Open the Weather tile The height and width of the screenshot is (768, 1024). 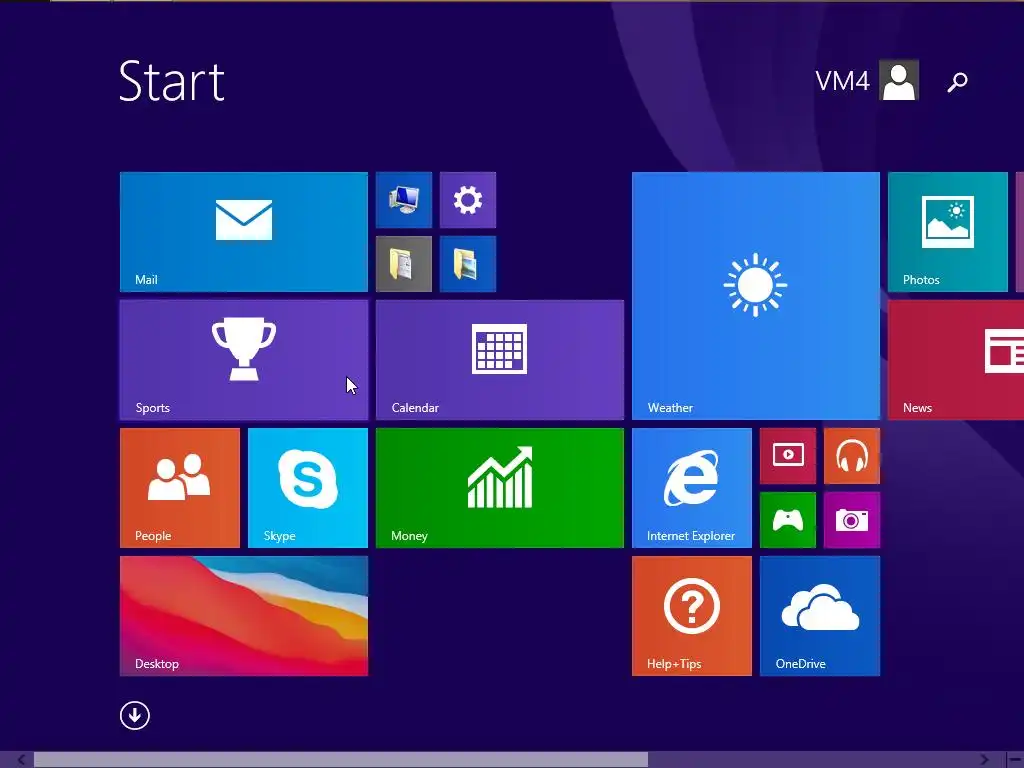pos(756,296)
